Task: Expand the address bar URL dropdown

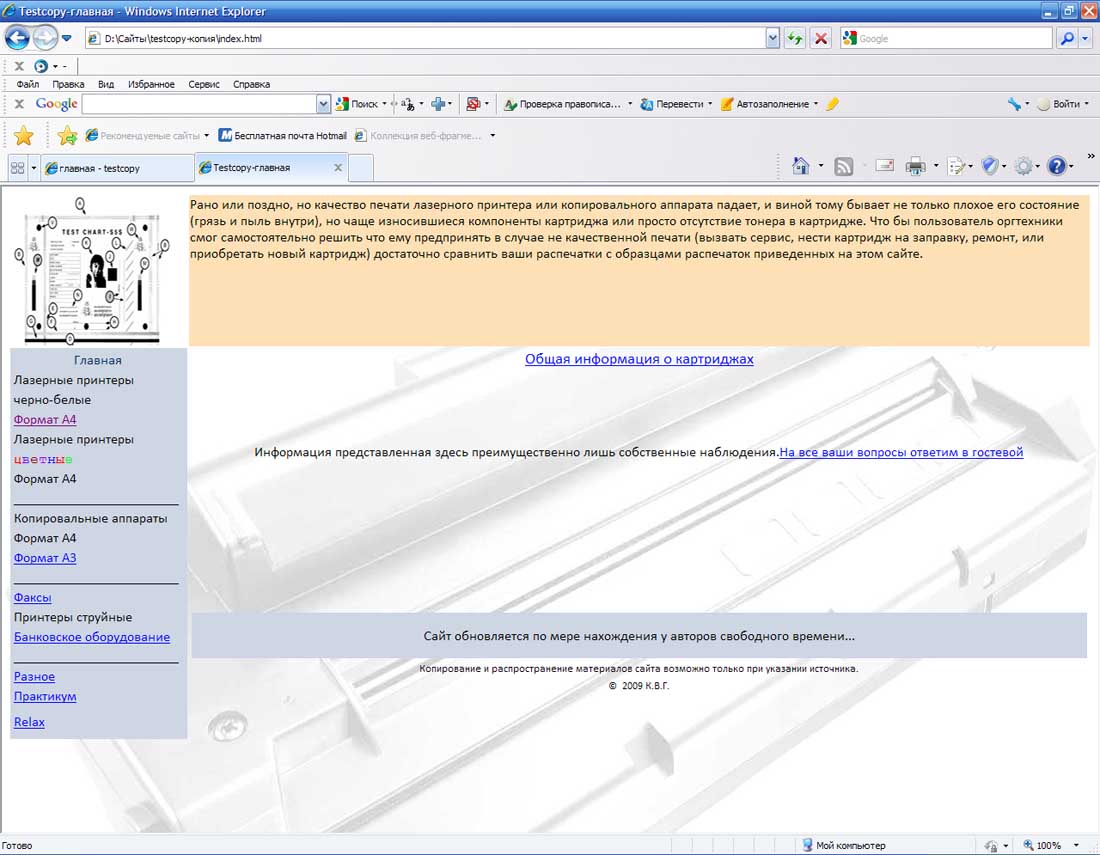Action: (x=772, y=39)
